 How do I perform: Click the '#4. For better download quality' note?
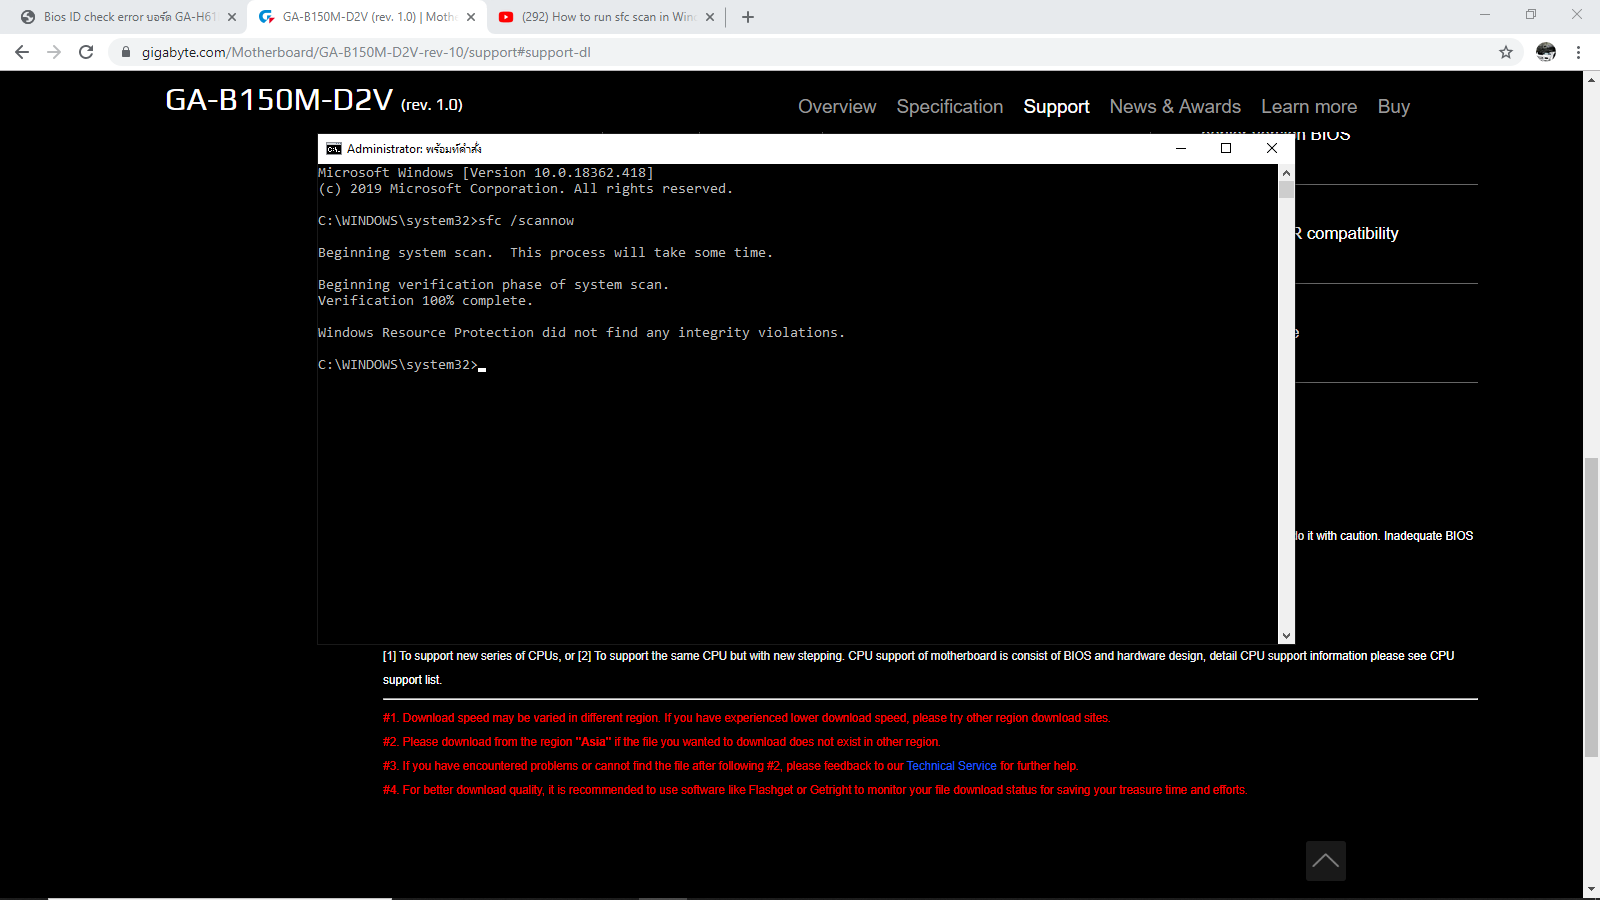pos(815,790)
